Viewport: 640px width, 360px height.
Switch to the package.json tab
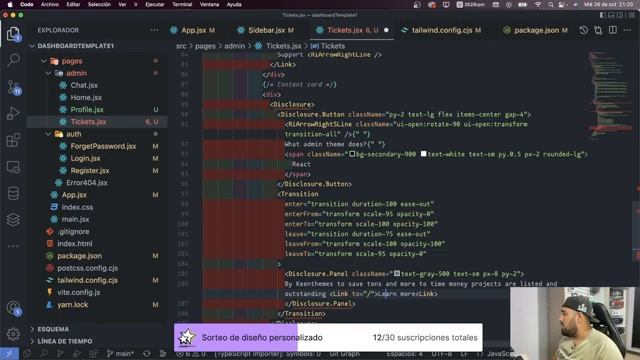[x=536, y=30]
